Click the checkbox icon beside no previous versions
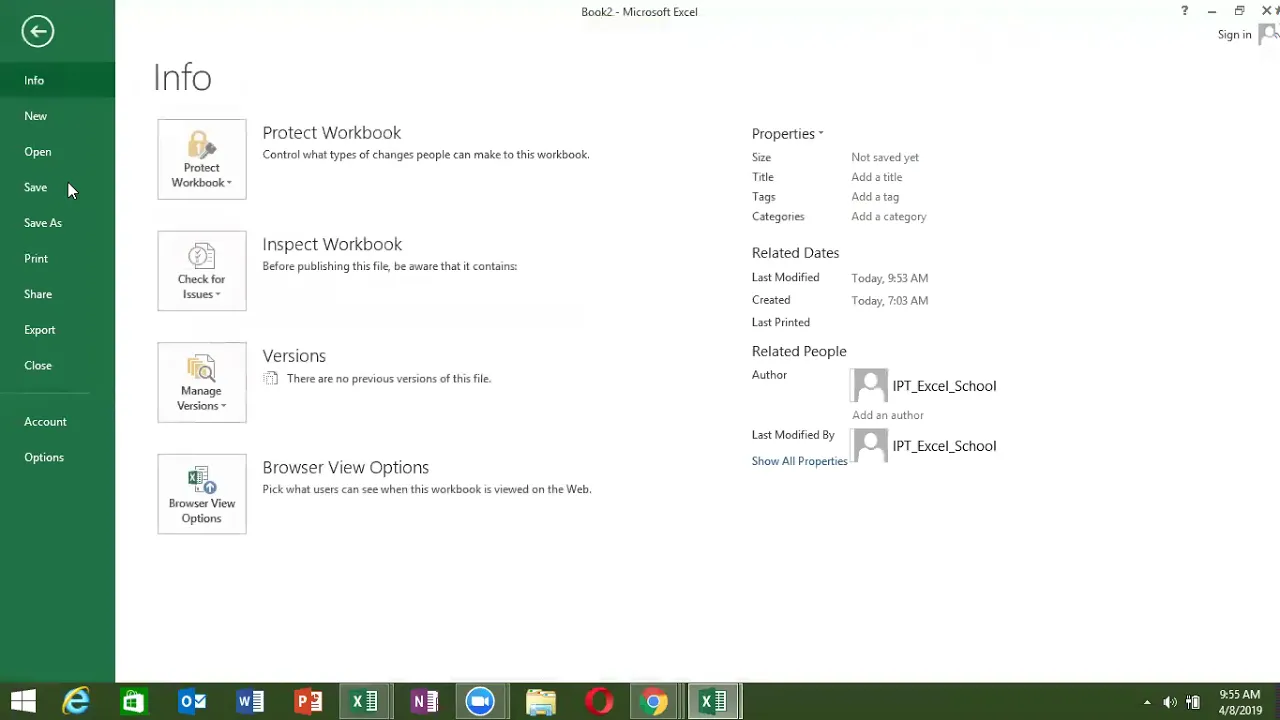 coord(271,378)
